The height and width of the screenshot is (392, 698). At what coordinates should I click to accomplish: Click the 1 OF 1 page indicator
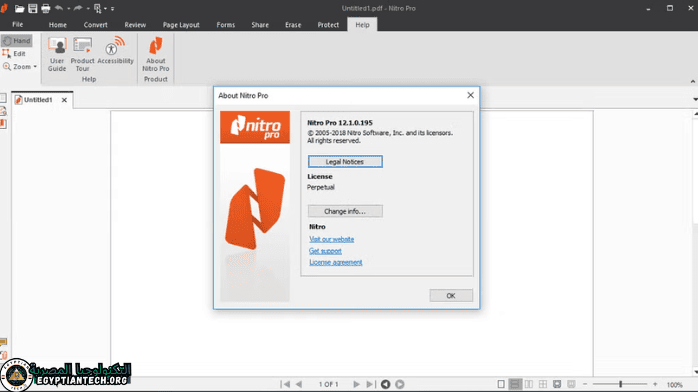point(329,384)
